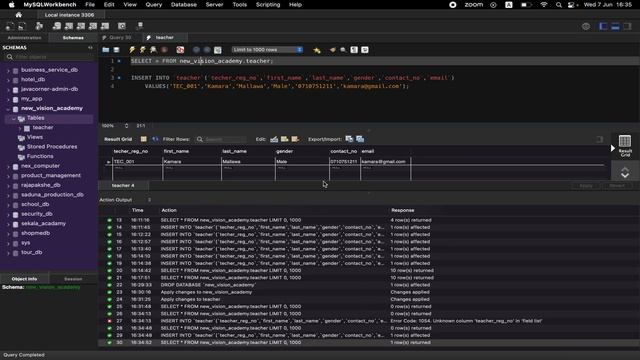Click the commit transaction icon

(196, 50)
